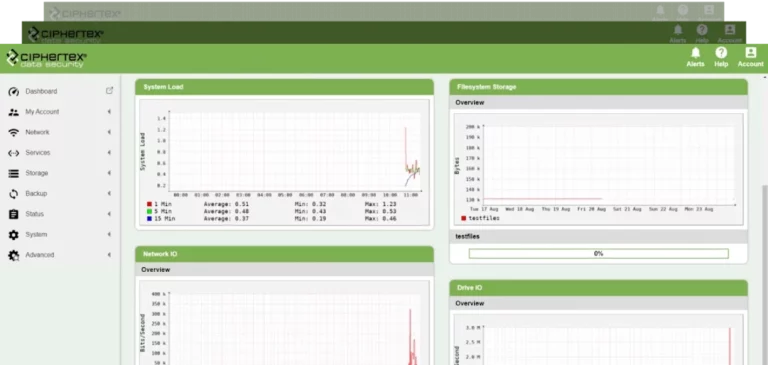Image resolution: width=768 pixels, height=365 pixels.
Task: Select the Network wifi icon
Action: click(14, 132)
